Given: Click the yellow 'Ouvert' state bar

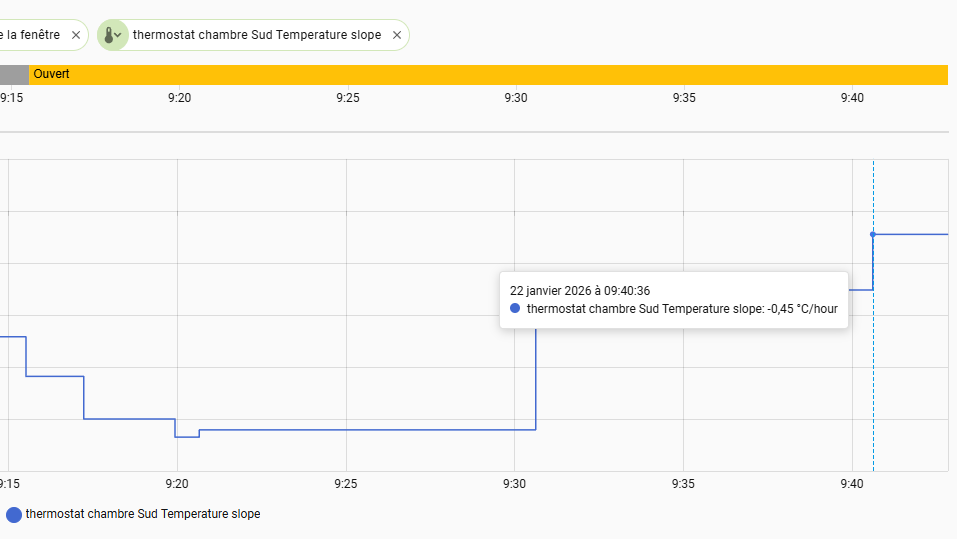Looking at the screenshot, I should click(x=488, y=74).
